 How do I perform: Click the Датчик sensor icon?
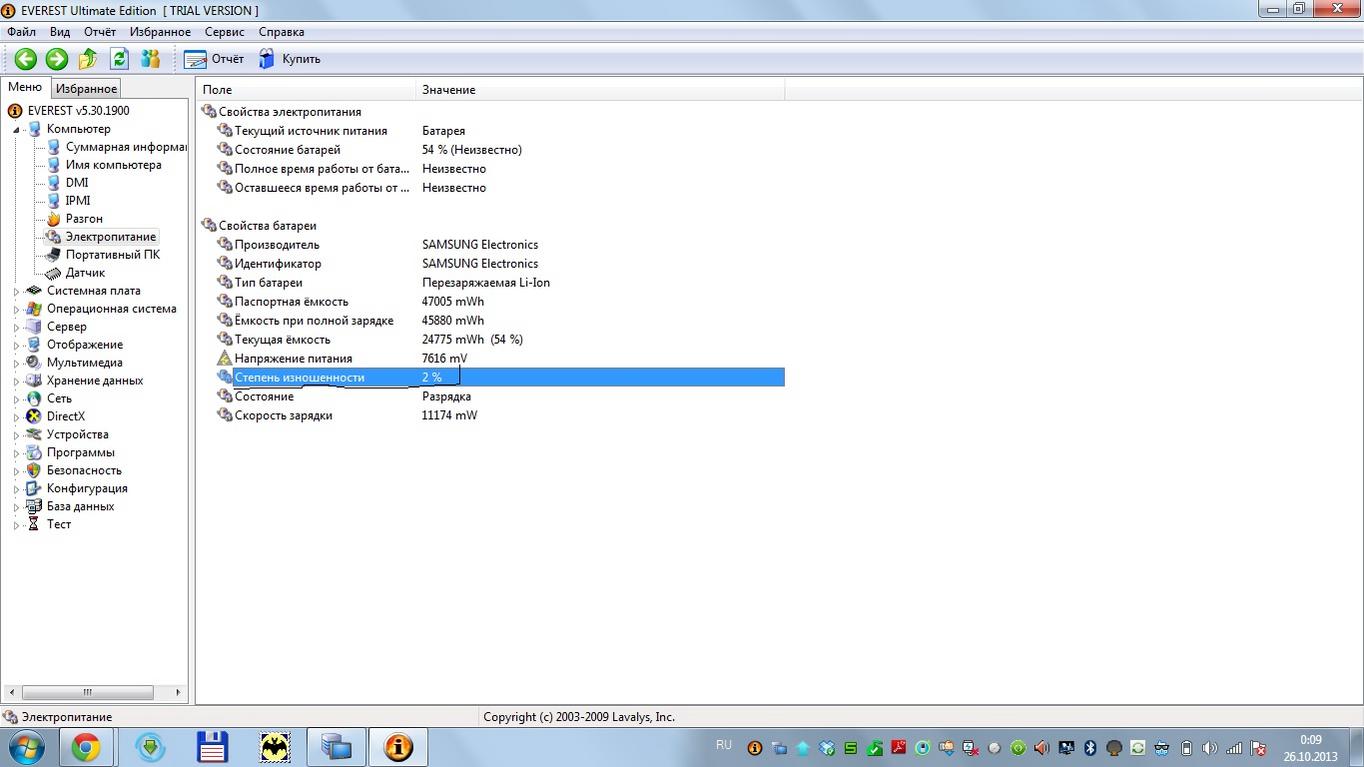[x=53, y=273]
